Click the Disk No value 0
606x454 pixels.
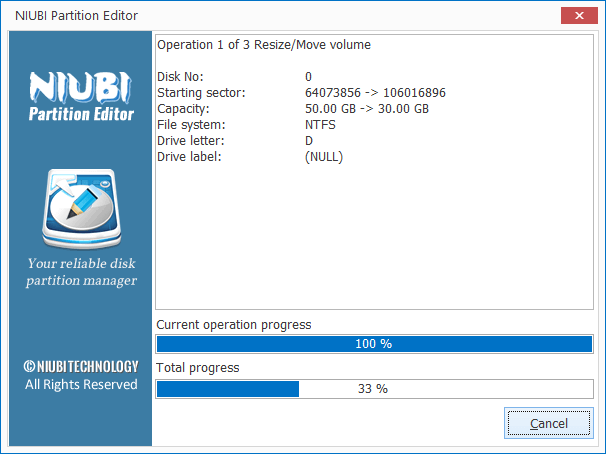(x=308, y=77)
